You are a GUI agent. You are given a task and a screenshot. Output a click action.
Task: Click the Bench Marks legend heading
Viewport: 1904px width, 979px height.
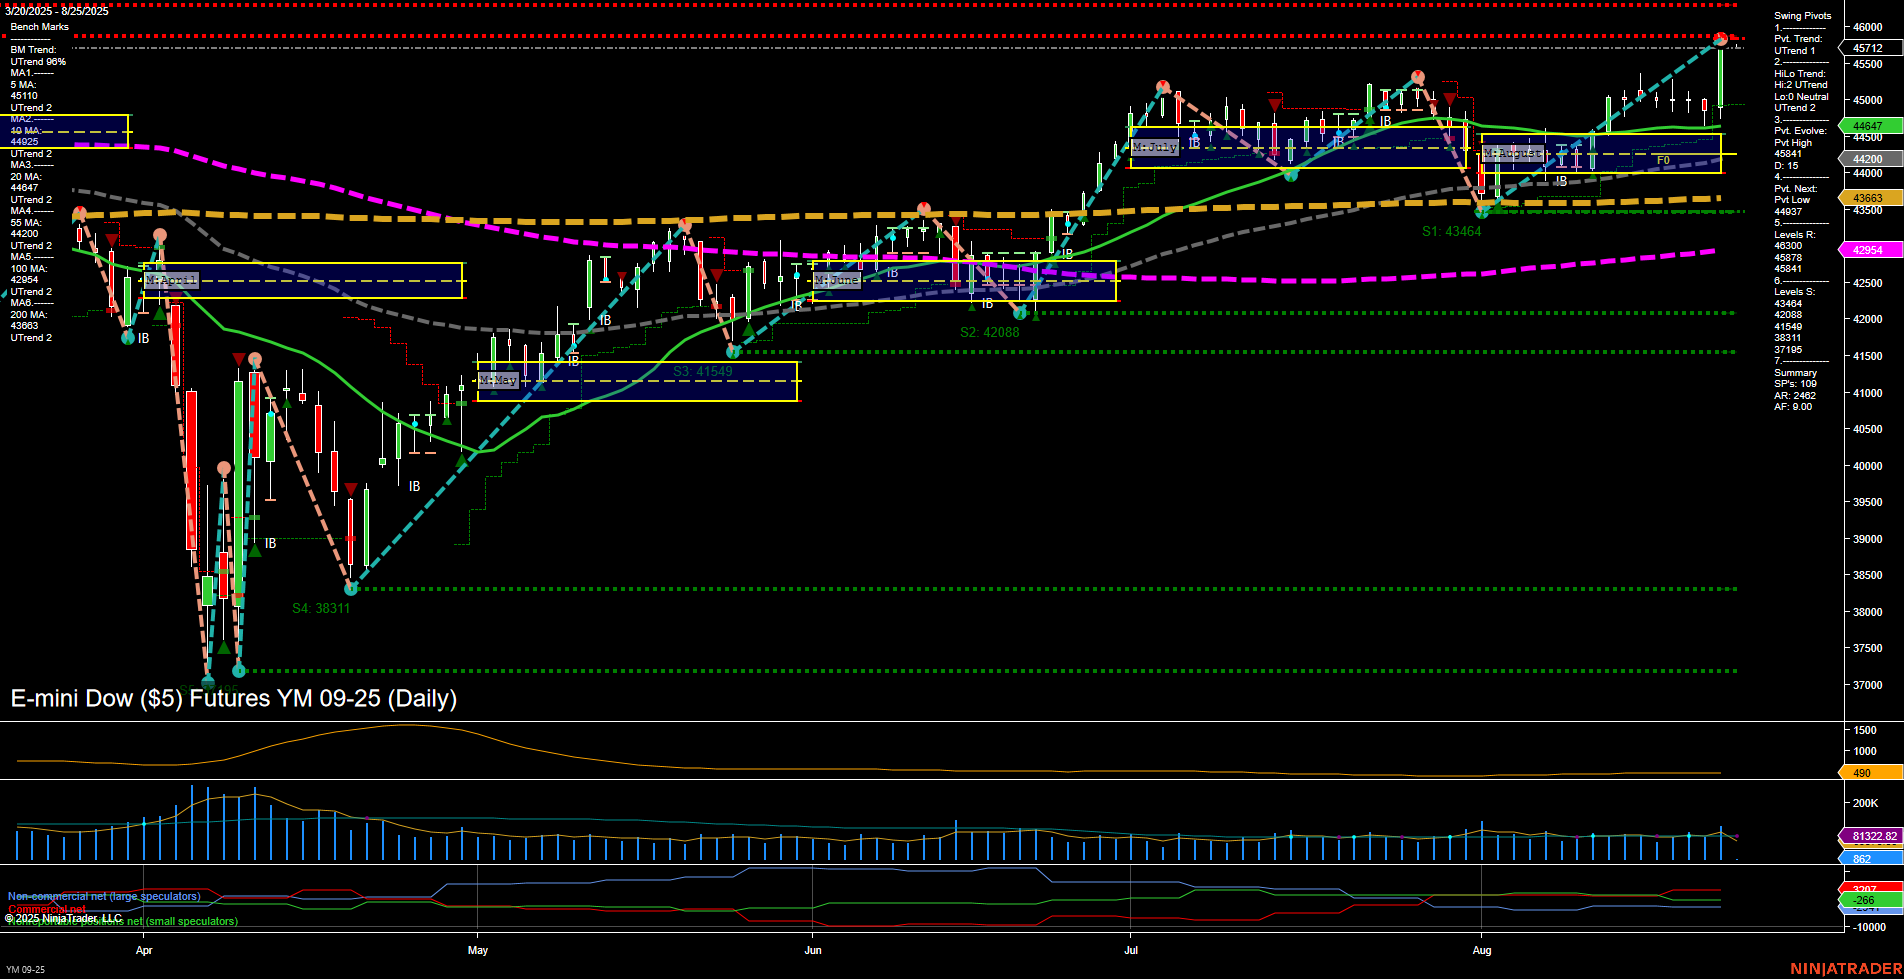38,26
